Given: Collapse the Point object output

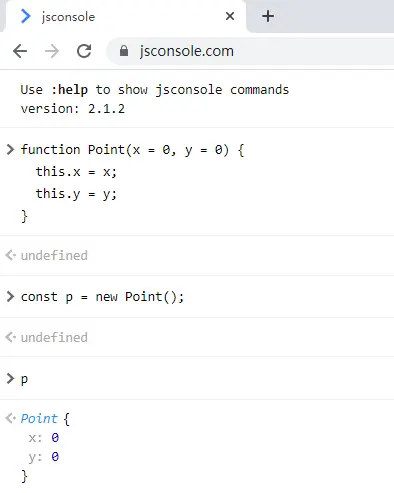Looking at the screenshot, I should click(39, 418).
